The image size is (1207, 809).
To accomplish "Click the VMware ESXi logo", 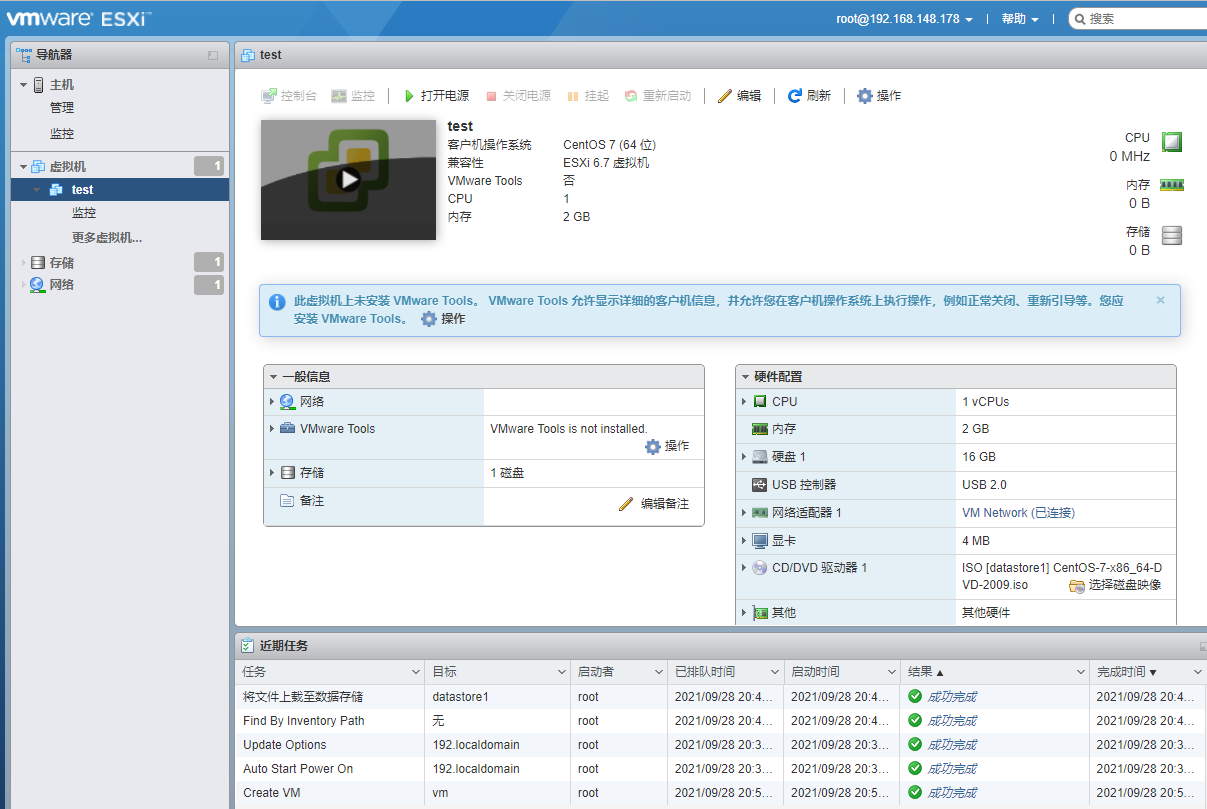I will tap(80, 18).
